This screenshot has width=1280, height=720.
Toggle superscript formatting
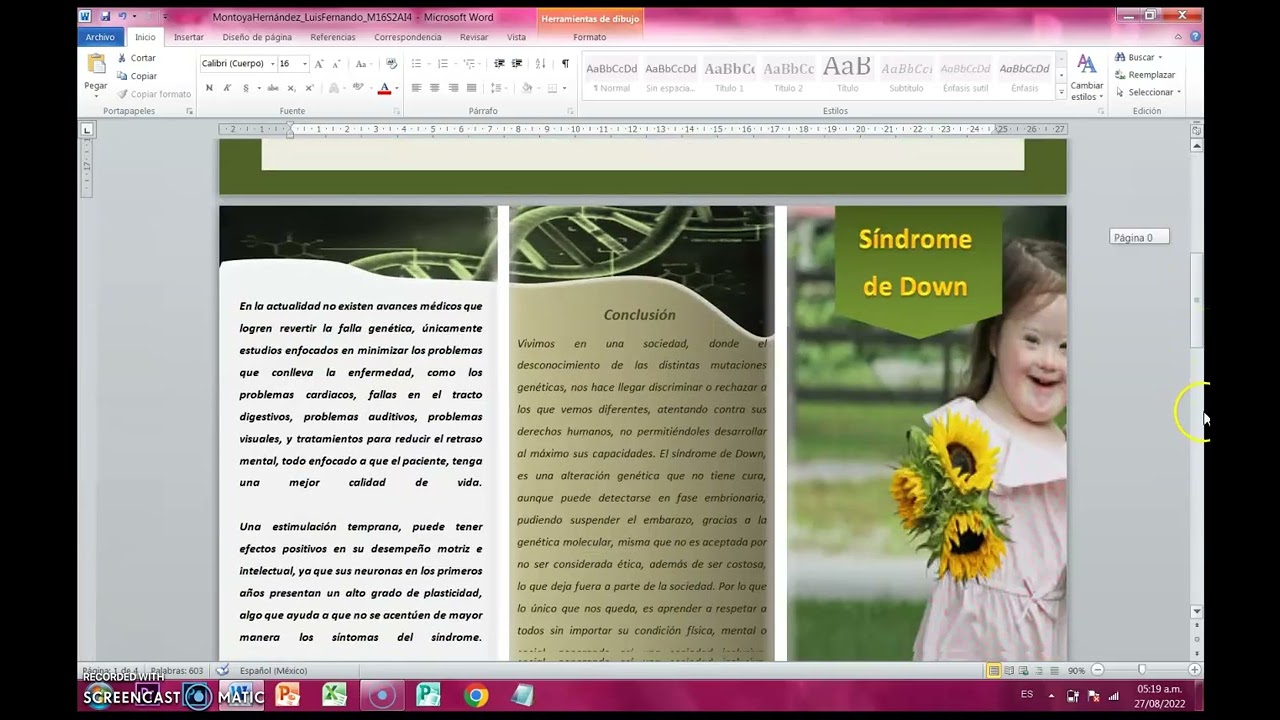point(309,88)
